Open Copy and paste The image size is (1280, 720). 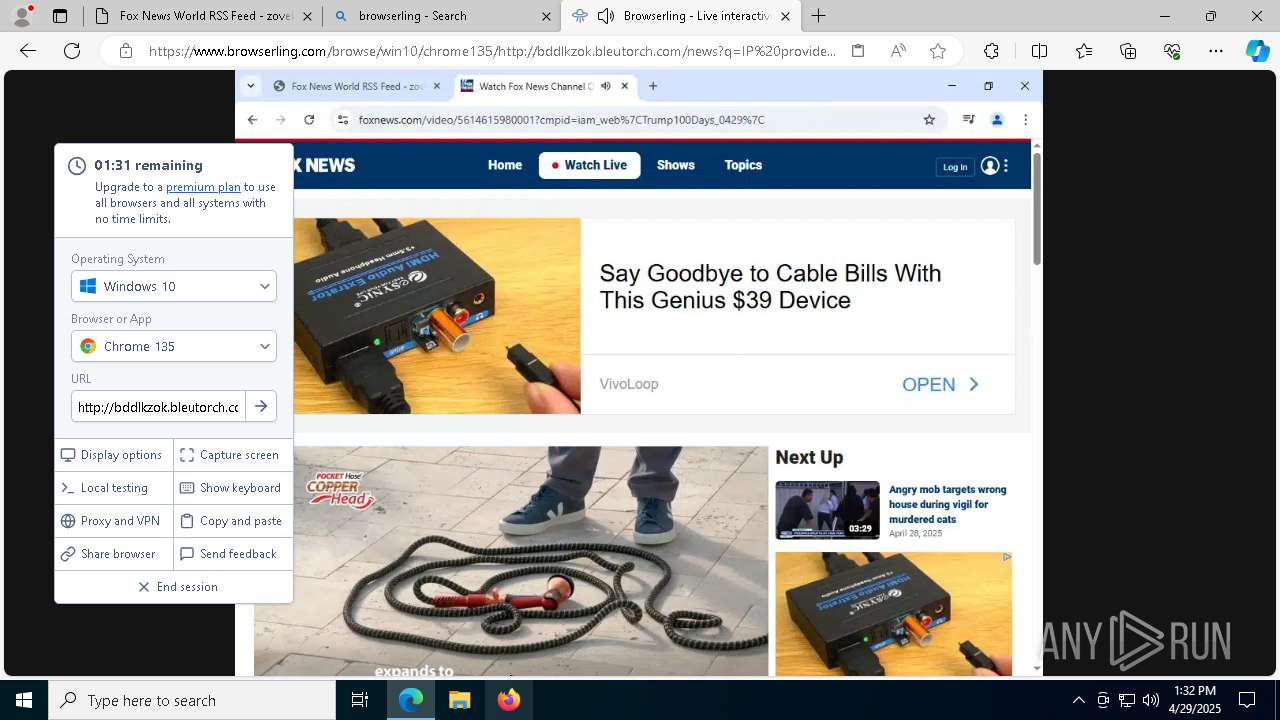click(x=232, y=521)
